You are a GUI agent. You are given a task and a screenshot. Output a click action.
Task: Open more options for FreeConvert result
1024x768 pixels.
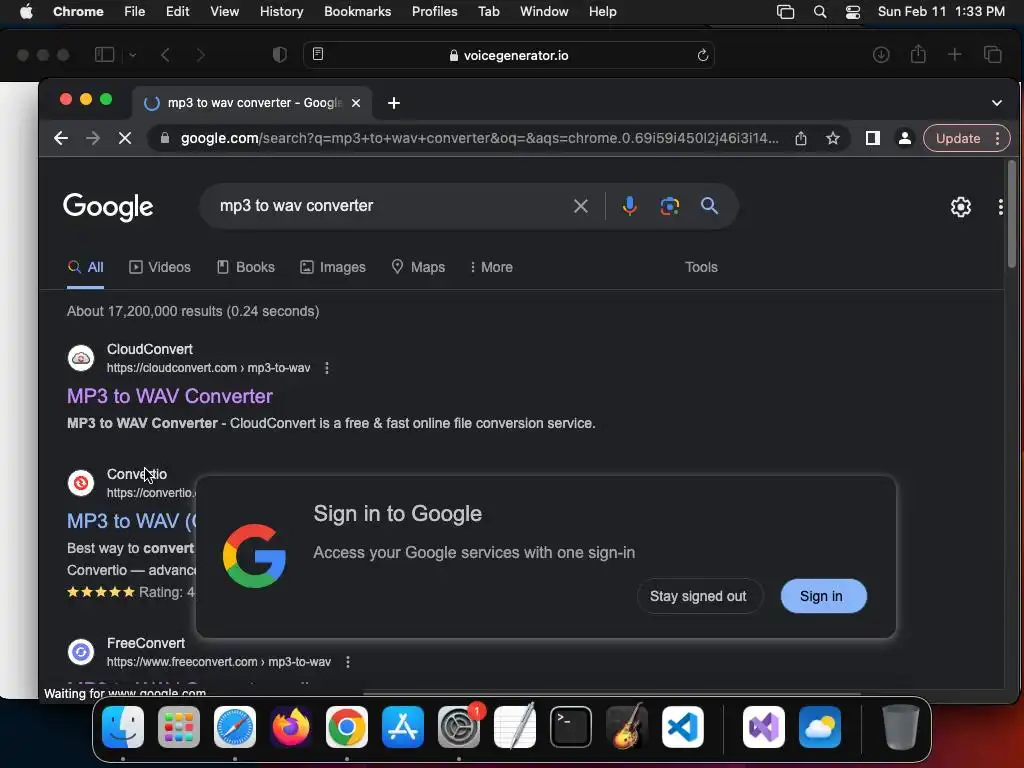[347, 662]
